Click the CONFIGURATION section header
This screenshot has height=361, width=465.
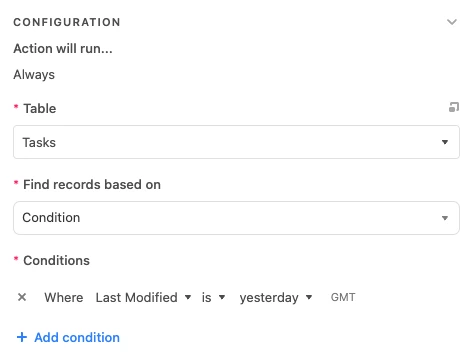(67, 22)
